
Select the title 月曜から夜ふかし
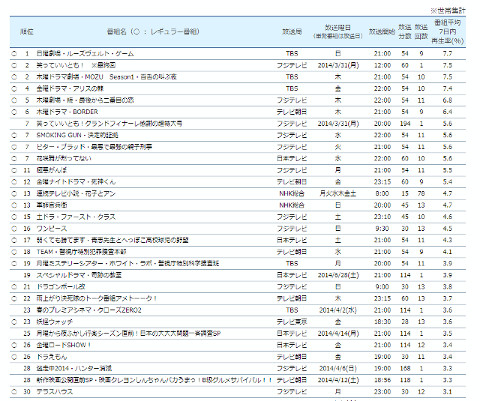point(129,334)
